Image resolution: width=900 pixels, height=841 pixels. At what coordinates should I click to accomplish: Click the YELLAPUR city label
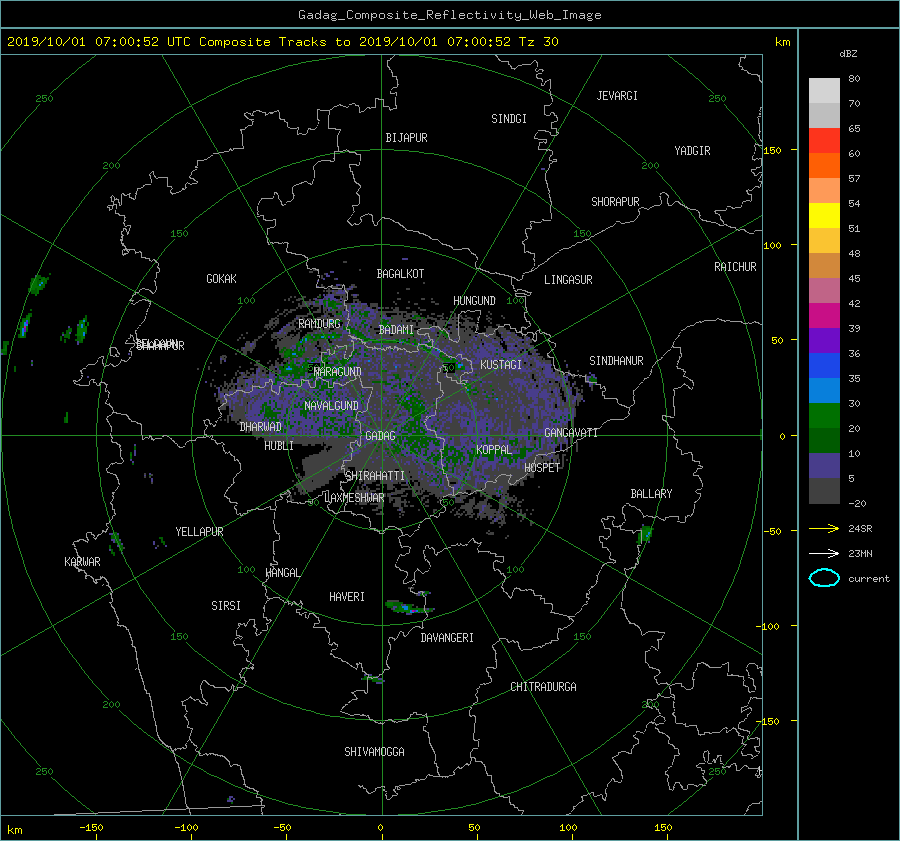click(x=199, y=532)
